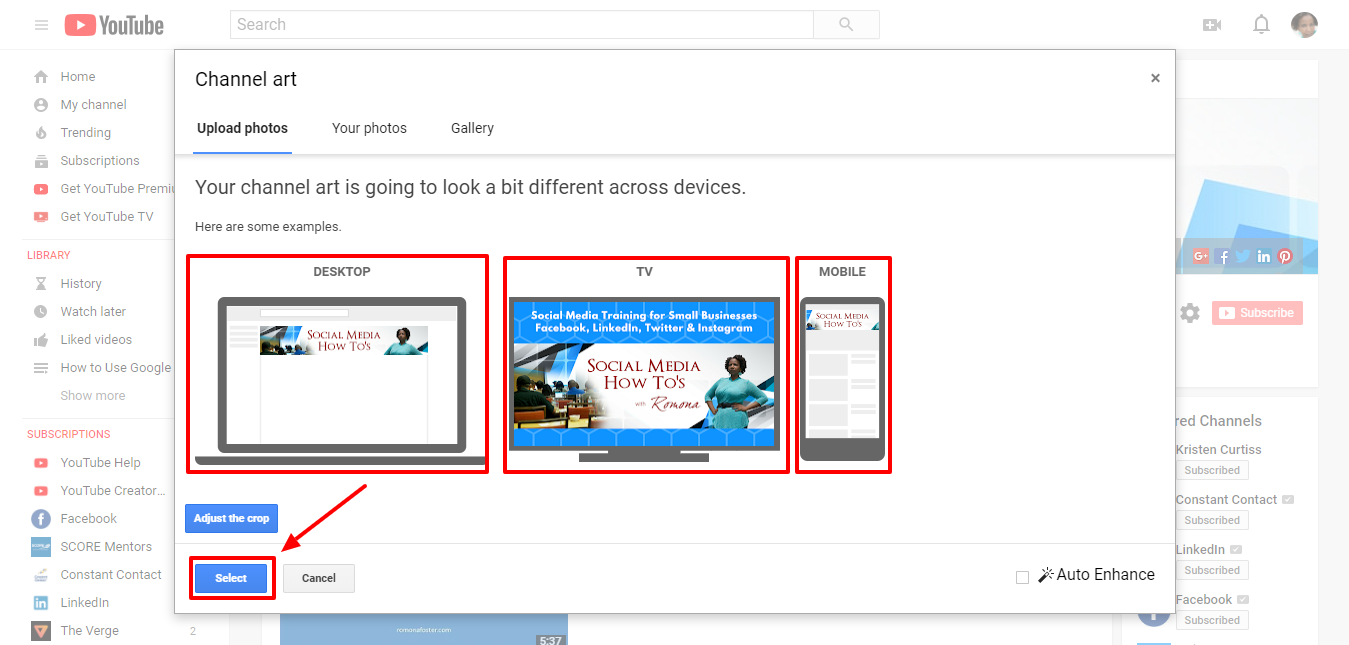Click the LinkedIn subscription channel icon
The height and width of the screenshot is (645, 1349).
tap(41, 603)
